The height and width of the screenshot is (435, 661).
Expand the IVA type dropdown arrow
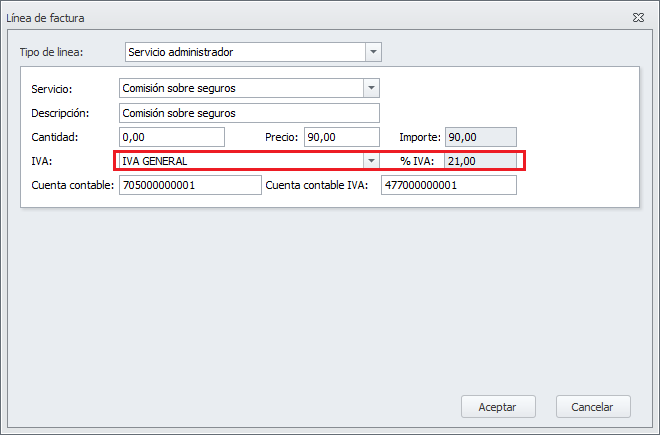[x=371, y=161]
